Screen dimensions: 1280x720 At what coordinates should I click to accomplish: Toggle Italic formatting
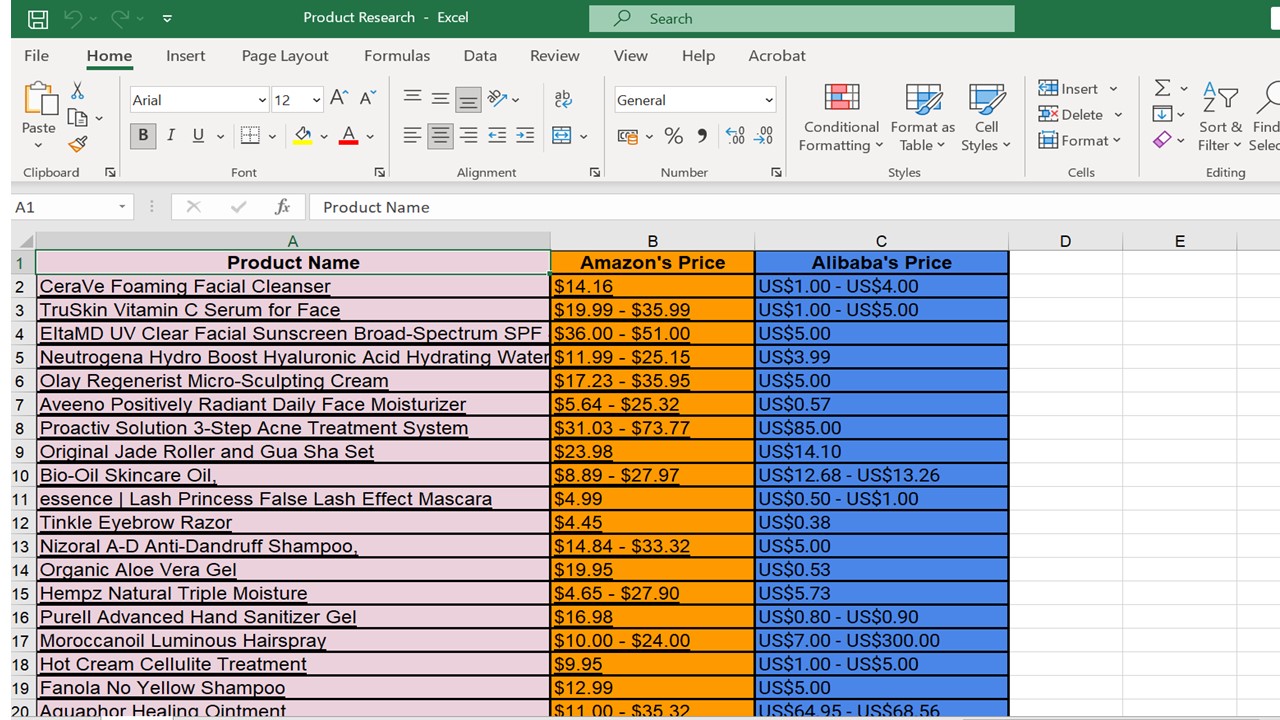[x=170, y=136]
